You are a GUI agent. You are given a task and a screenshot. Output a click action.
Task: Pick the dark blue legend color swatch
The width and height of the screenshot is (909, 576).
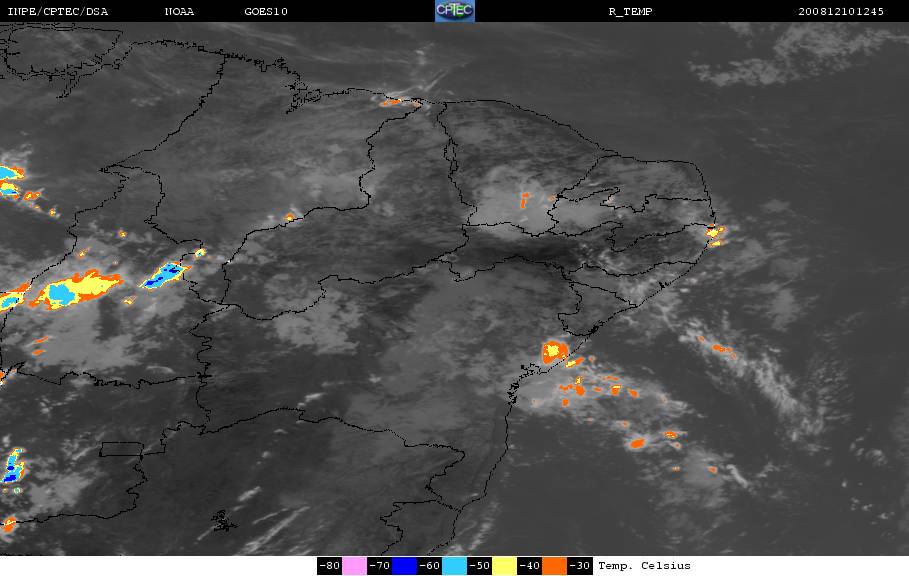click(405, 566)
